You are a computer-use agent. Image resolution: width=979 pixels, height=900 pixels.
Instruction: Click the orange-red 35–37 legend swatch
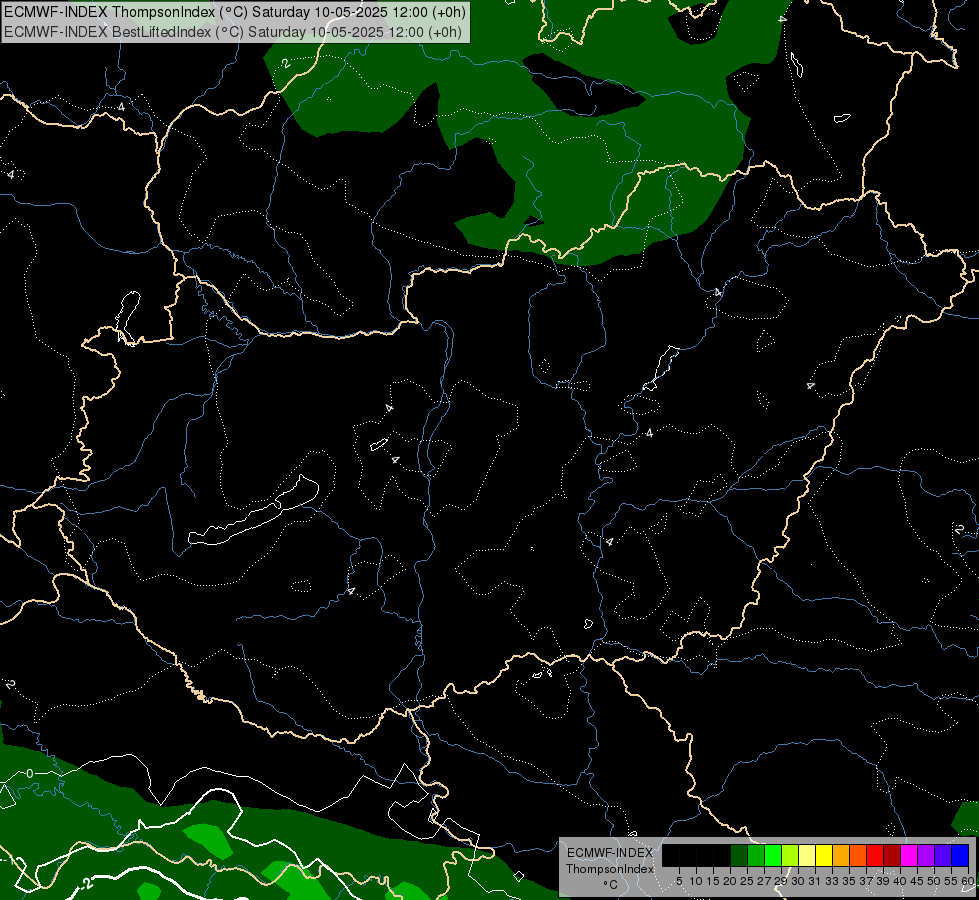pyautogui.click(x=858, y=855)
